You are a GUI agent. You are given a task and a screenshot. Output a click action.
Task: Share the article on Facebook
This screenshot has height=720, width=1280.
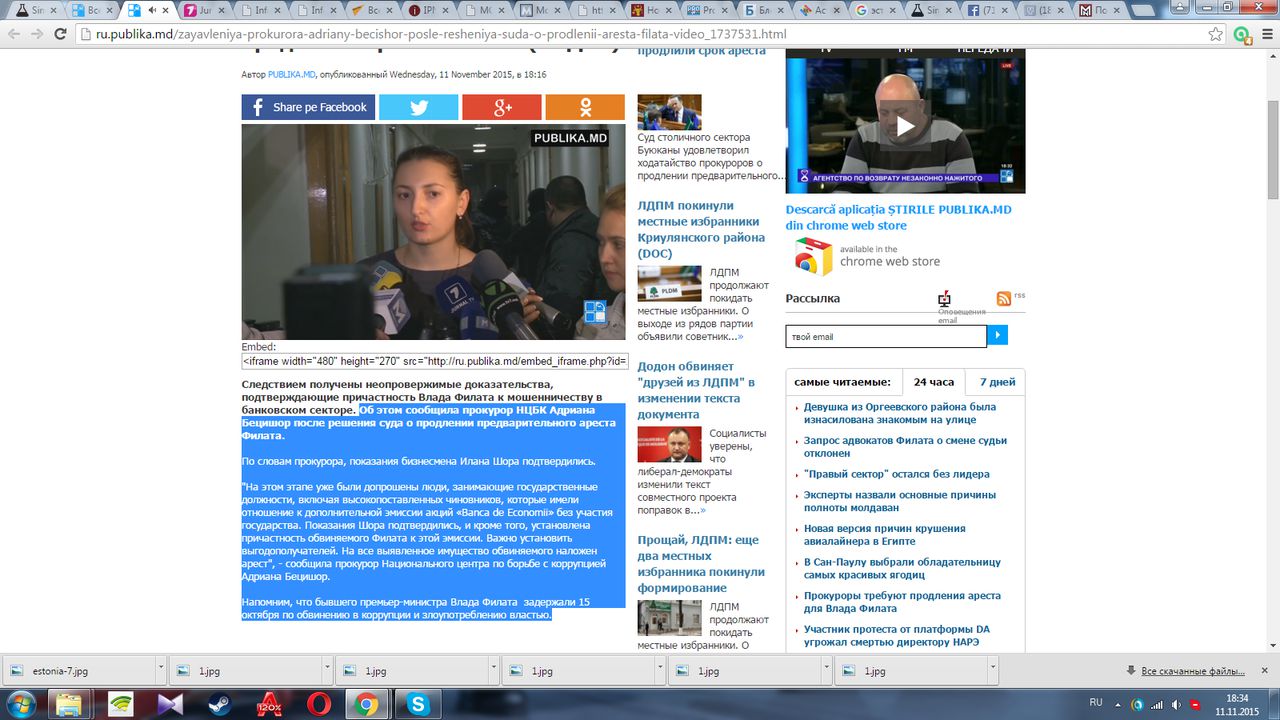tap(308, 107)
